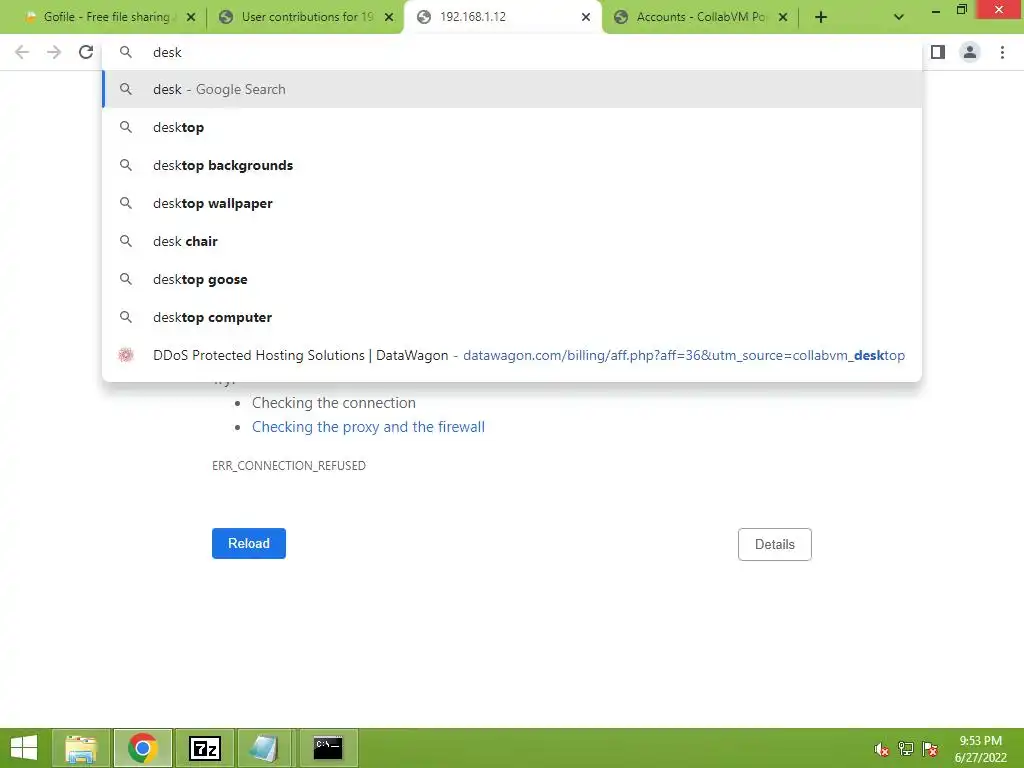Click the DataWagon suggestion favicon
The height and width of the screenshot is (768, 1024).
(126, 355)
